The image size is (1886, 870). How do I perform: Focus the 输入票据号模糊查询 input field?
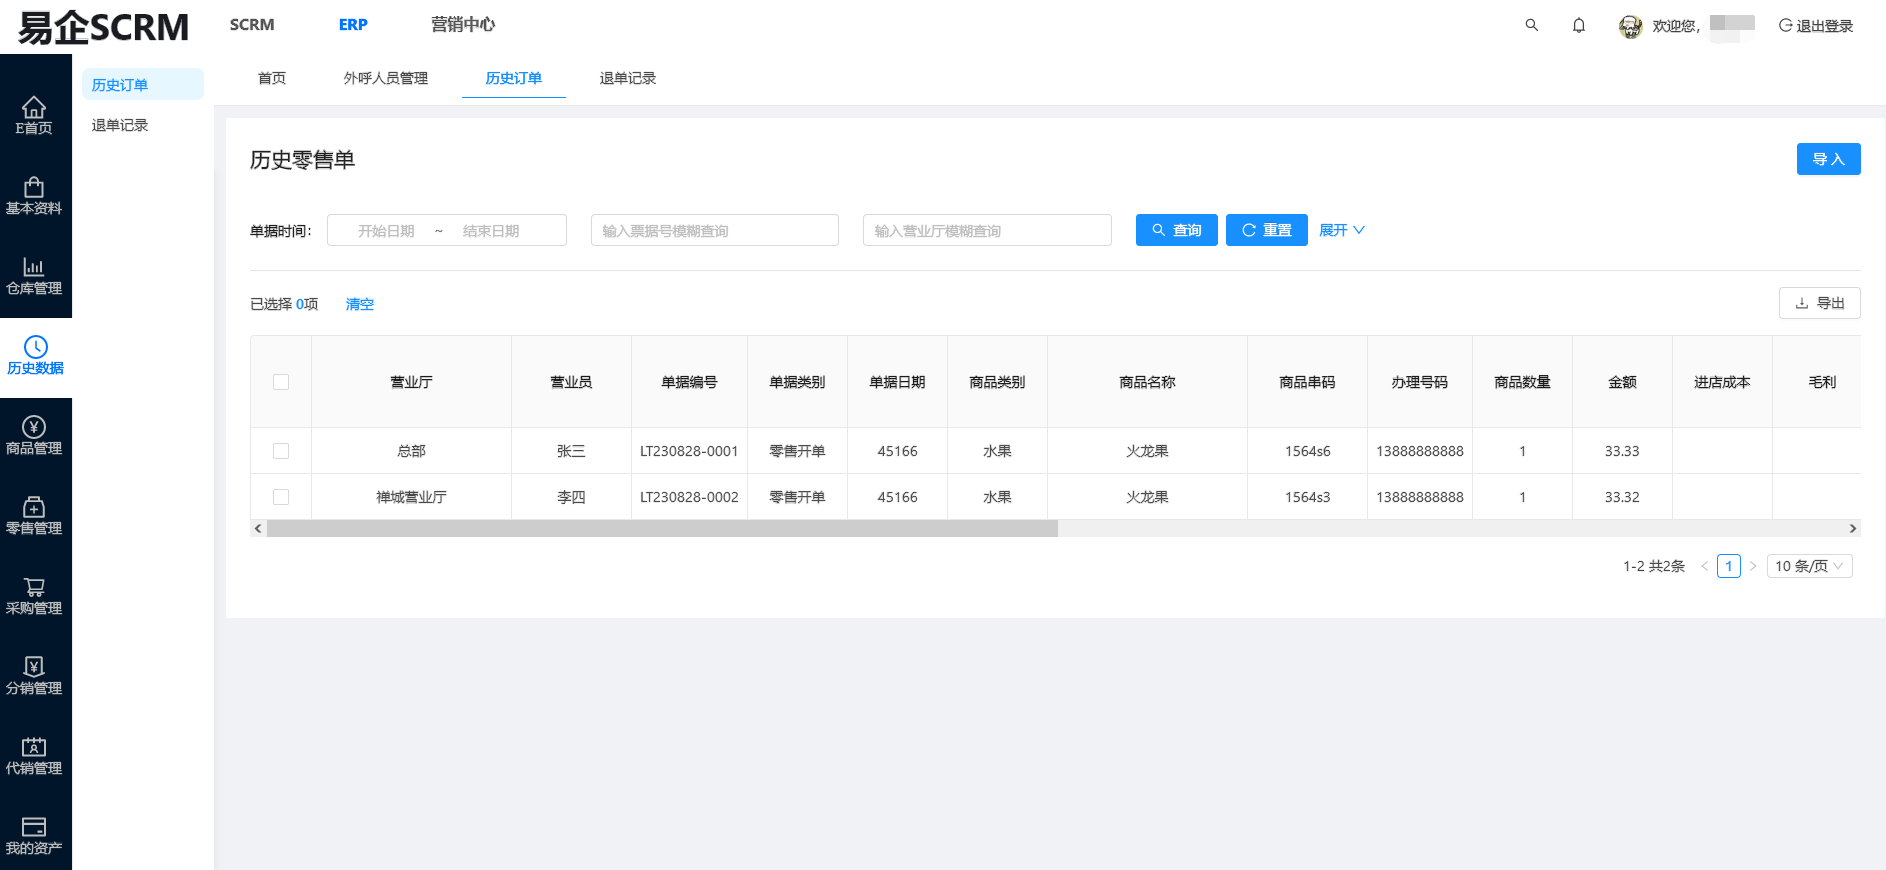pos(715,230)
